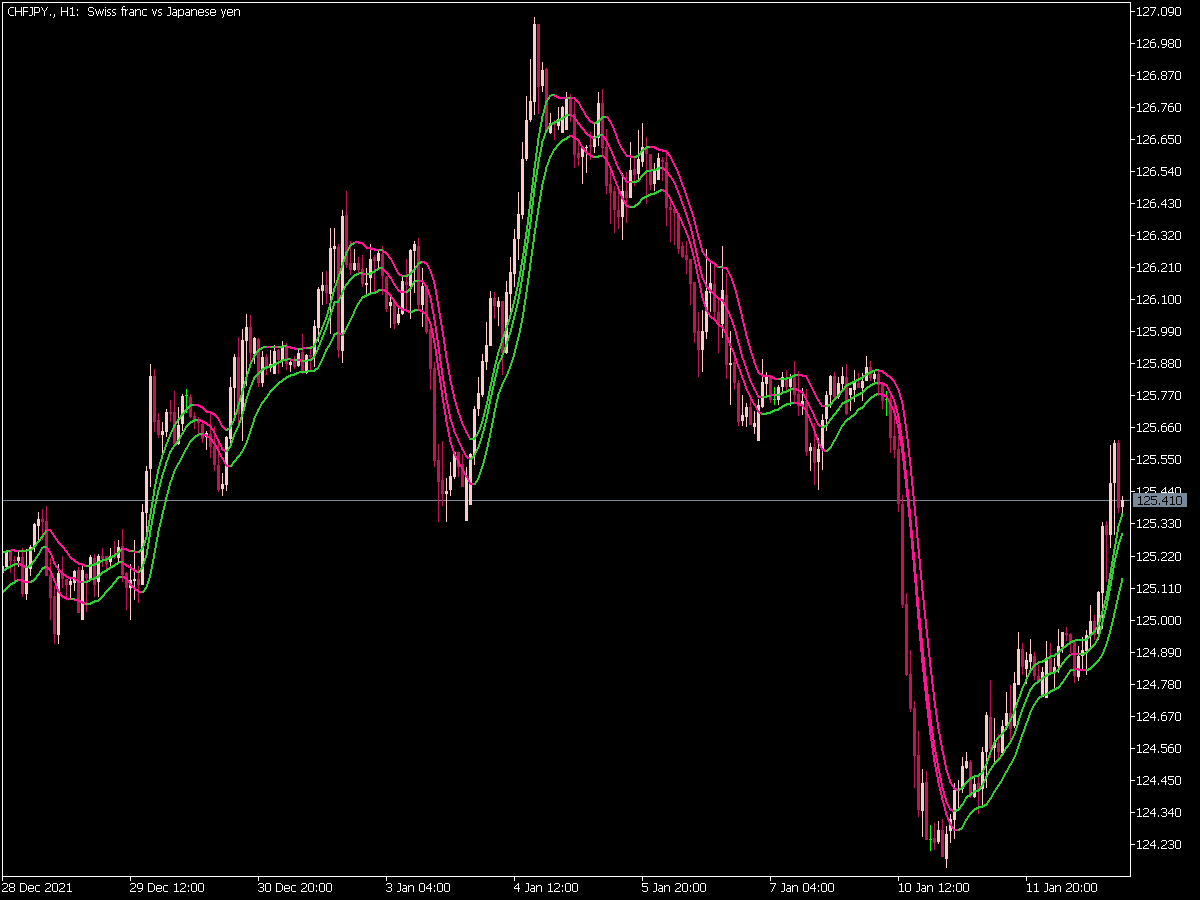Click the 126.540 price scale value
The width and height of the screenshot is (1200, 900).
1160,172
